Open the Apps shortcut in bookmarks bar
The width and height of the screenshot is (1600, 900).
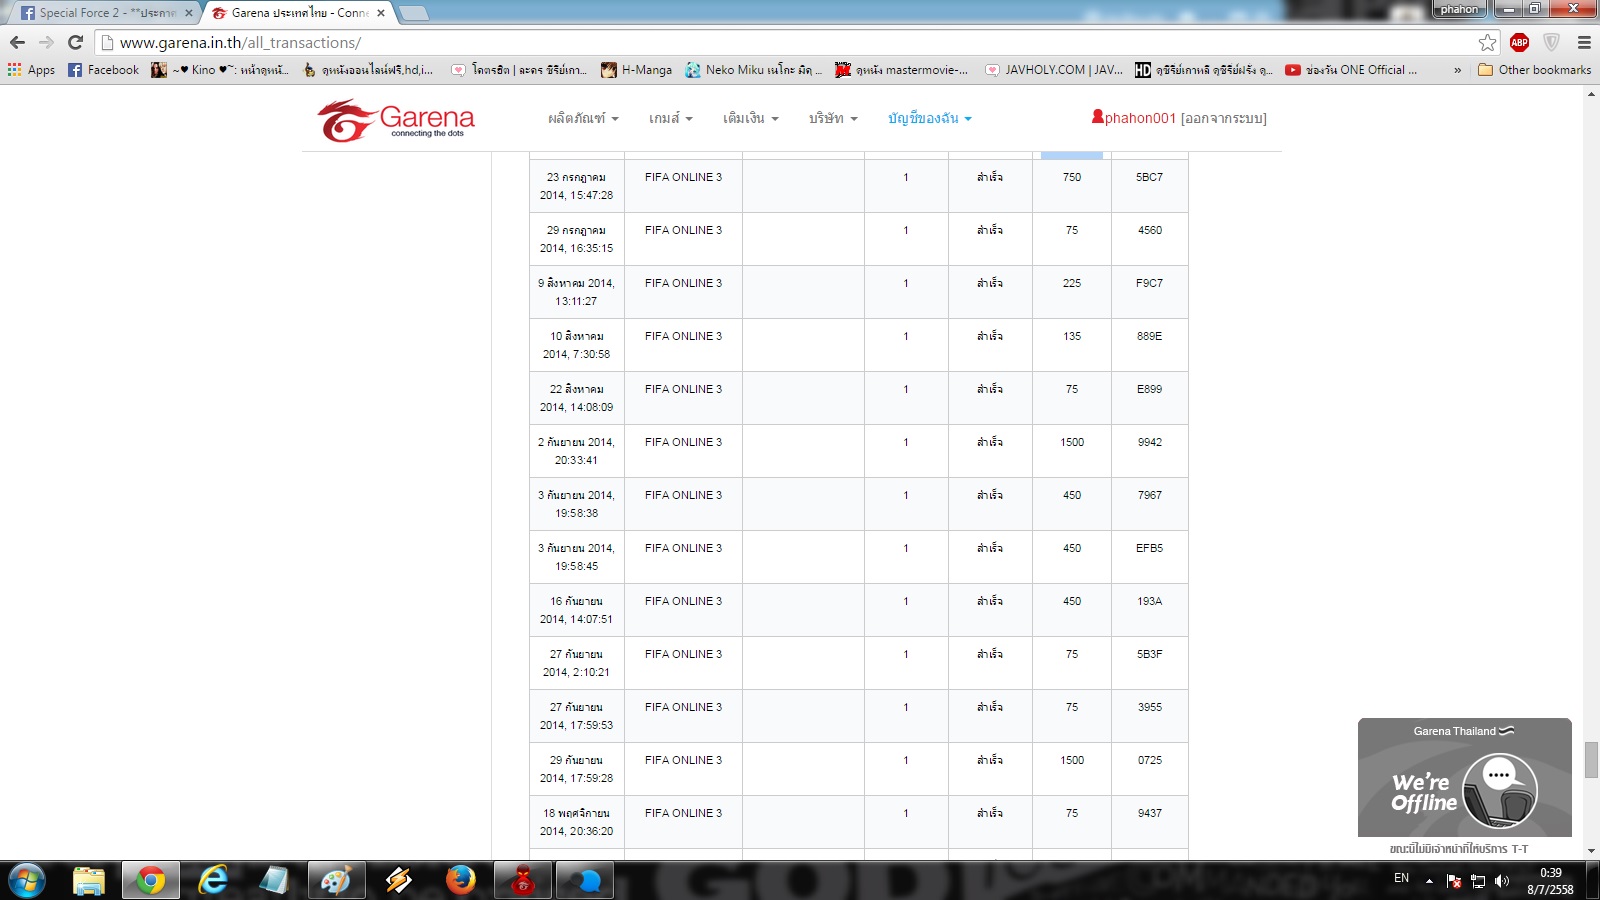tap(31, 70)
